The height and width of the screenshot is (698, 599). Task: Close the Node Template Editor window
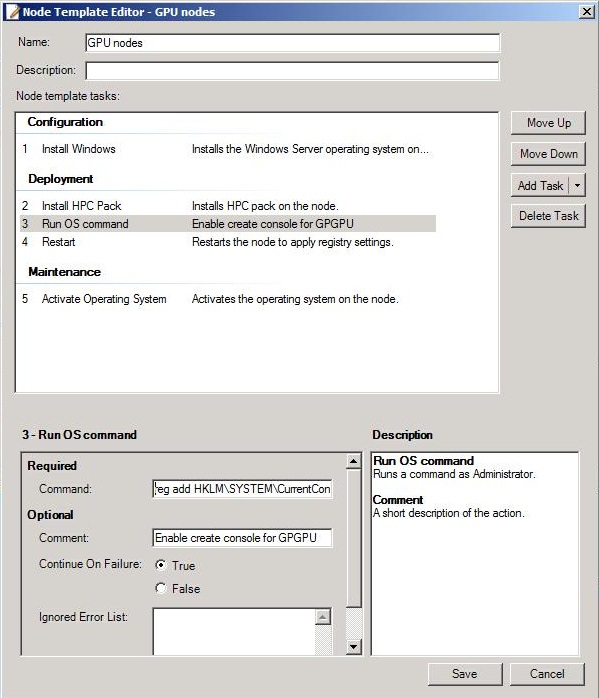[587, 12]
